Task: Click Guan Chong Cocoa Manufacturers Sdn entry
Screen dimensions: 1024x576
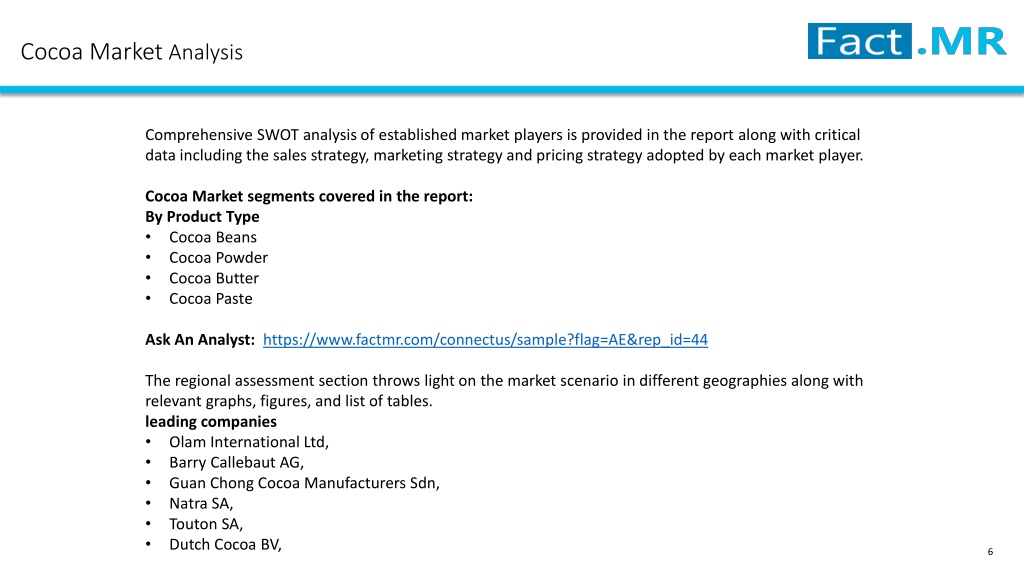Action: point(304,483)
